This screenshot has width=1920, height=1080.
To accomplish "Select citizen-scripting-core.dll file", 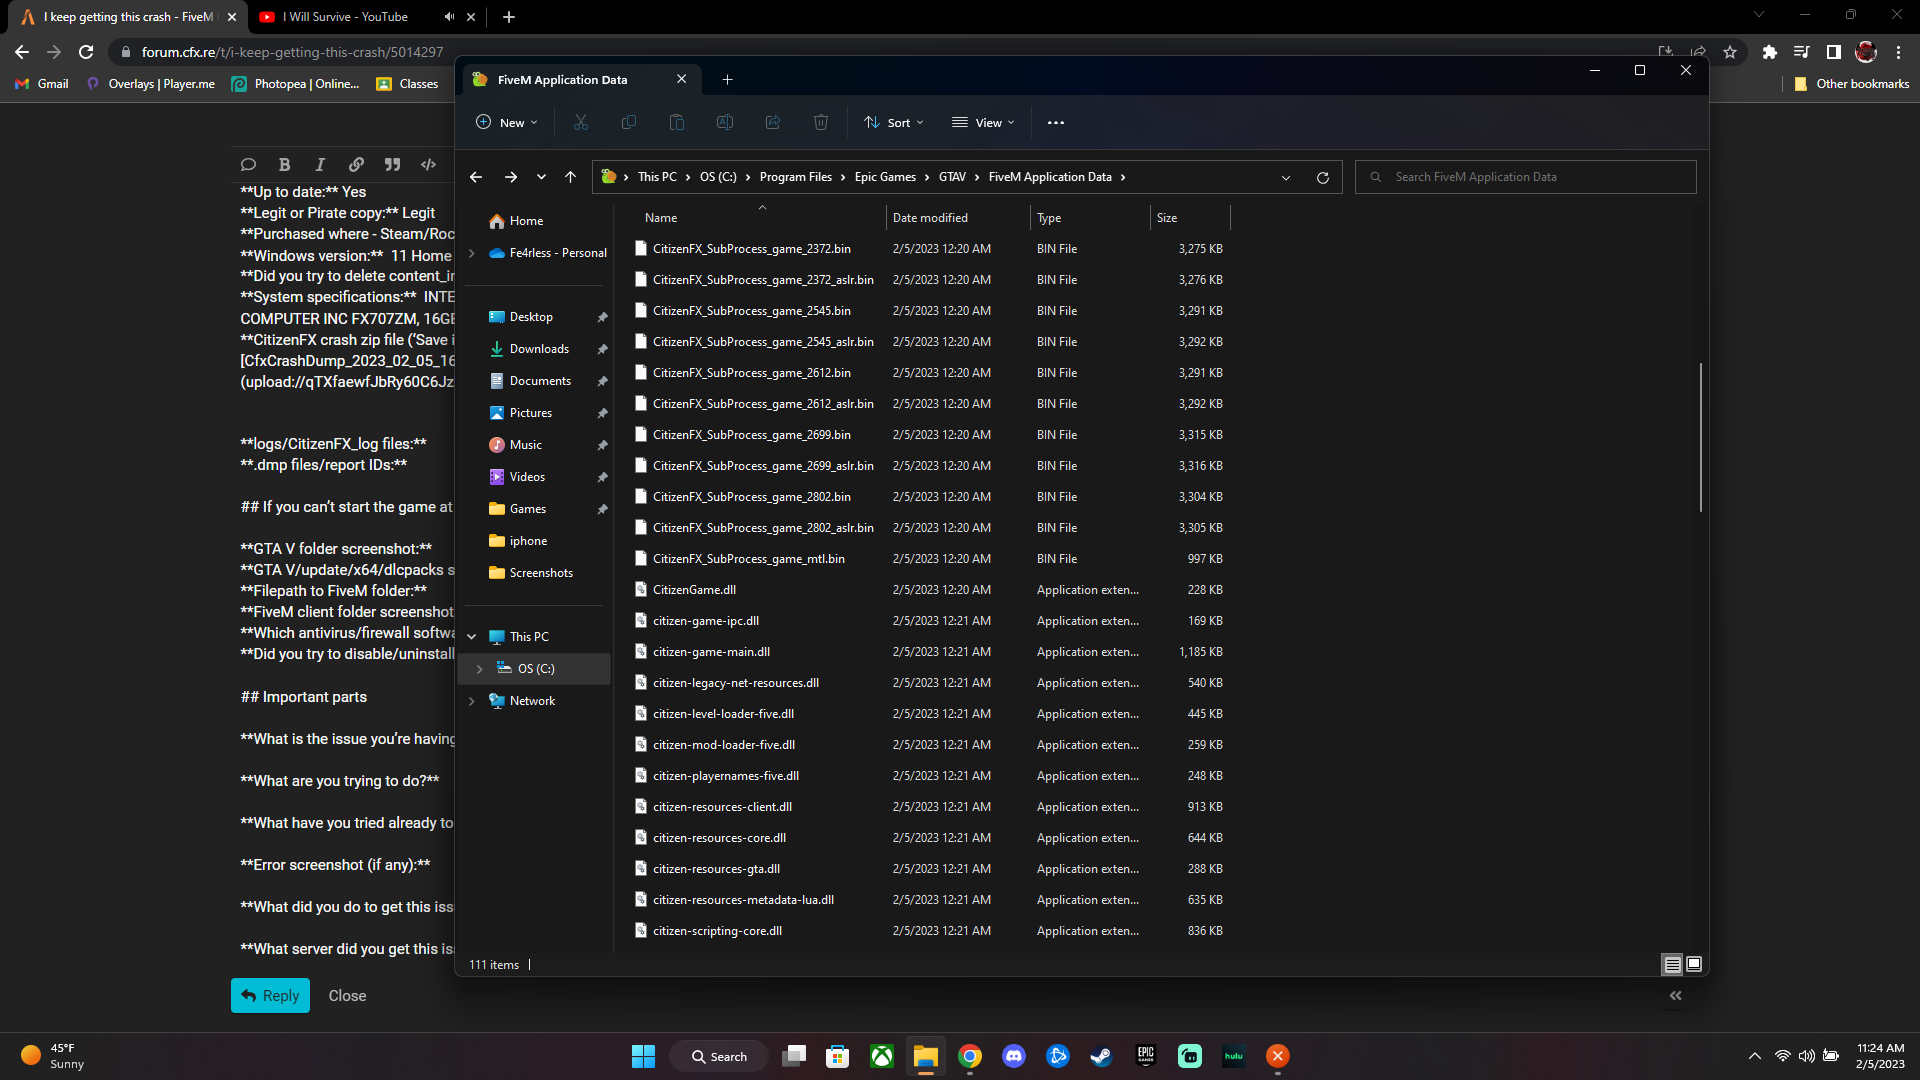I will pyautogui.click(x=930, y=931).
